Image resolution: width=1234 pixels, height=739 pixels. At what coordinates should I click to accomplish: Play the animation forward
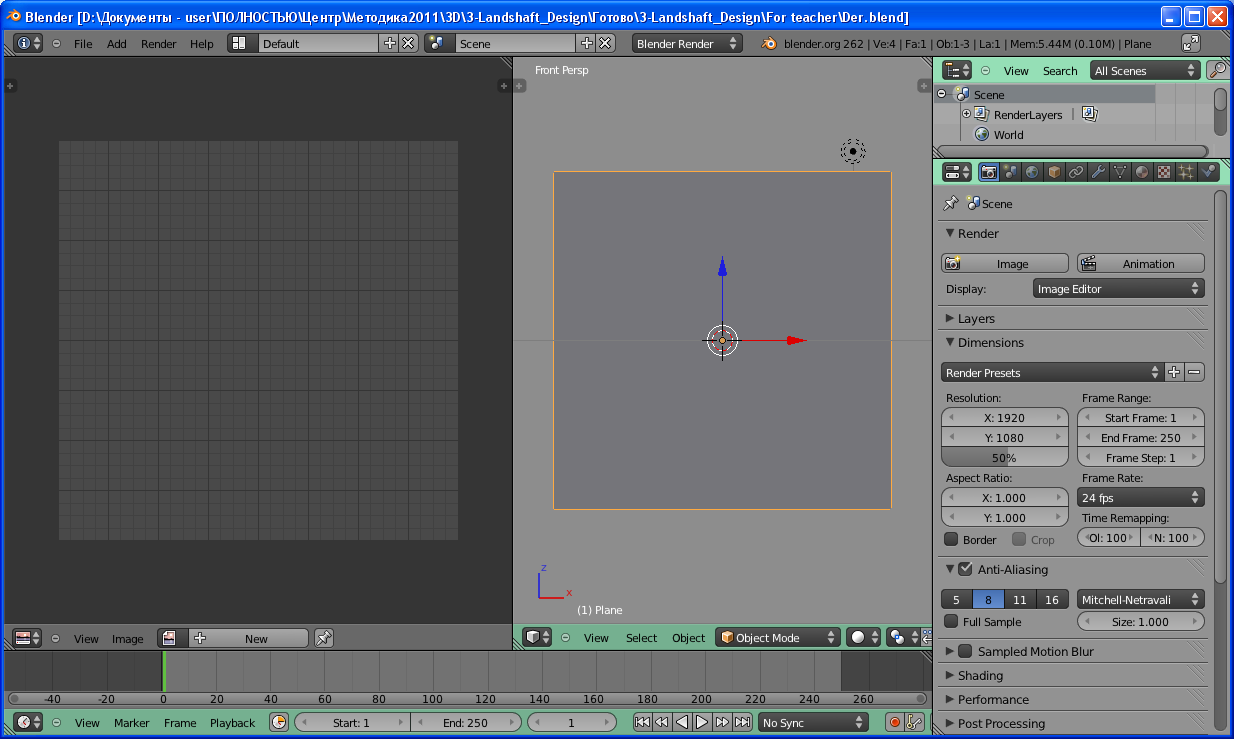702,722
